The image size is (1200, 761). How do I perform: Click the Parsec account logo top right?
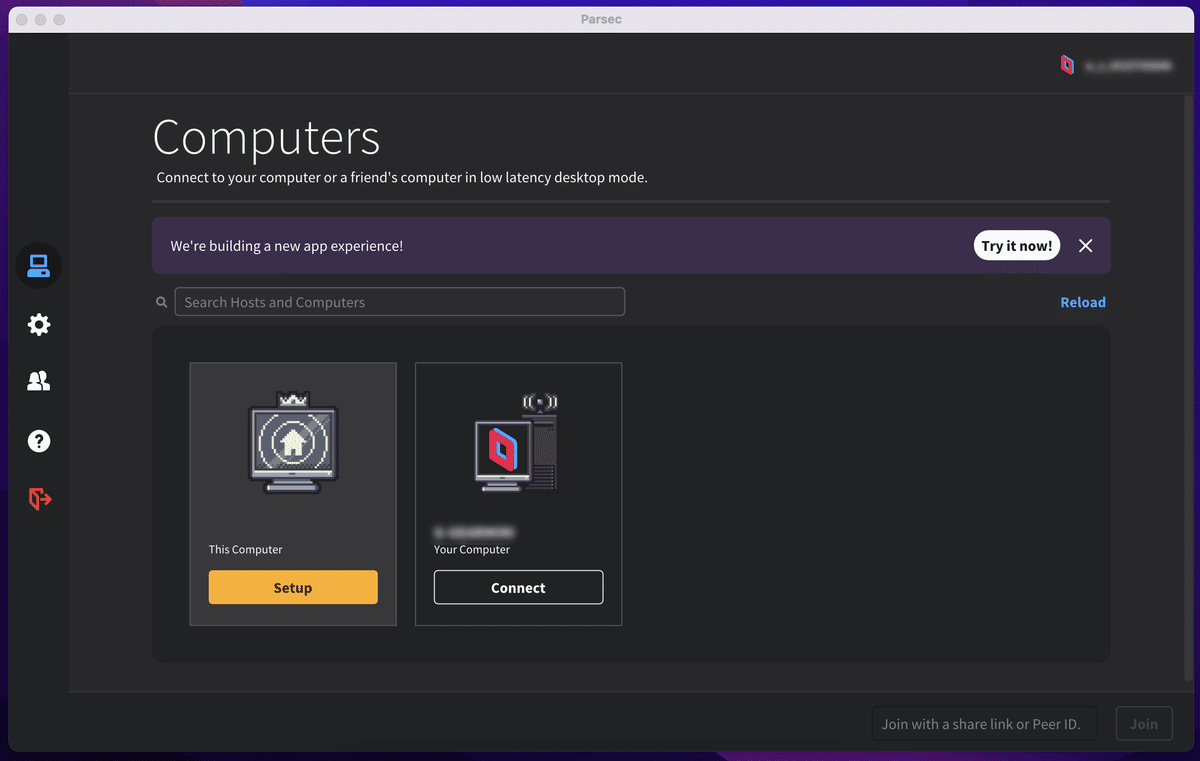1067,65
